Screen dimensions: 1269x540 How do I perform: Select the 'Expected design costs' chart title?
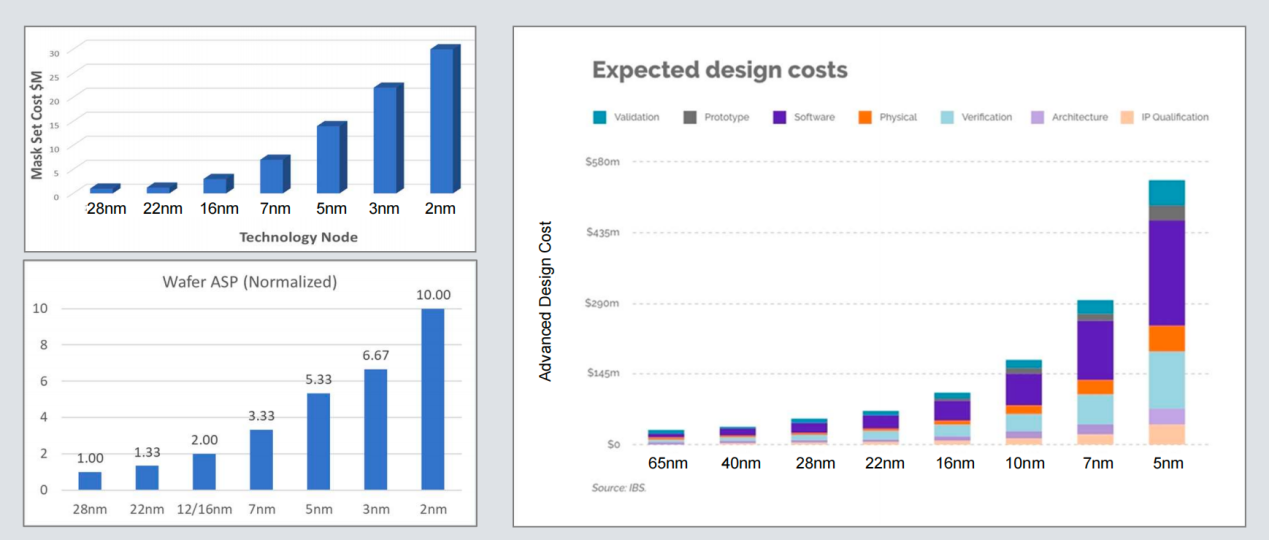pos(720,70)
